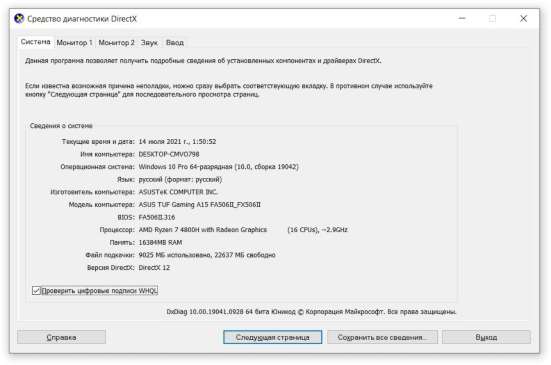
Task: Click the DirectX icon in title bar
Action: (x=19, y=19)
